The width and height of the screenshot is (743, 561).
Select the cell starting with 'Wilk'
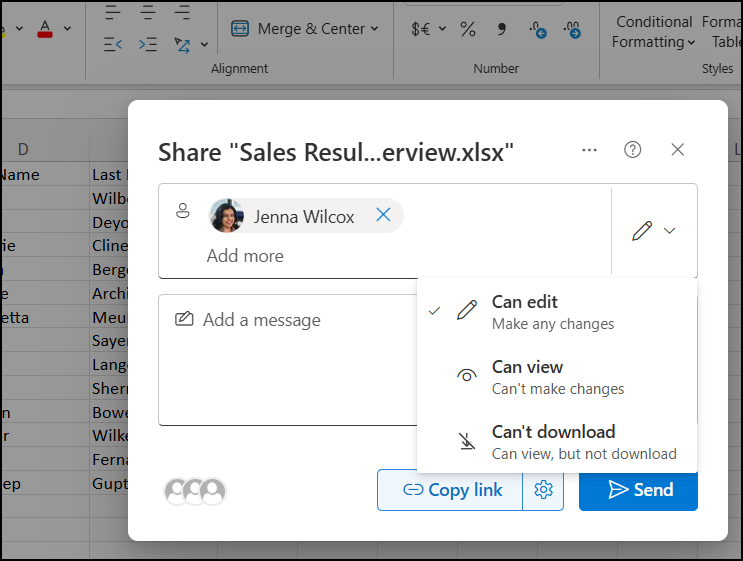(109, 435)
